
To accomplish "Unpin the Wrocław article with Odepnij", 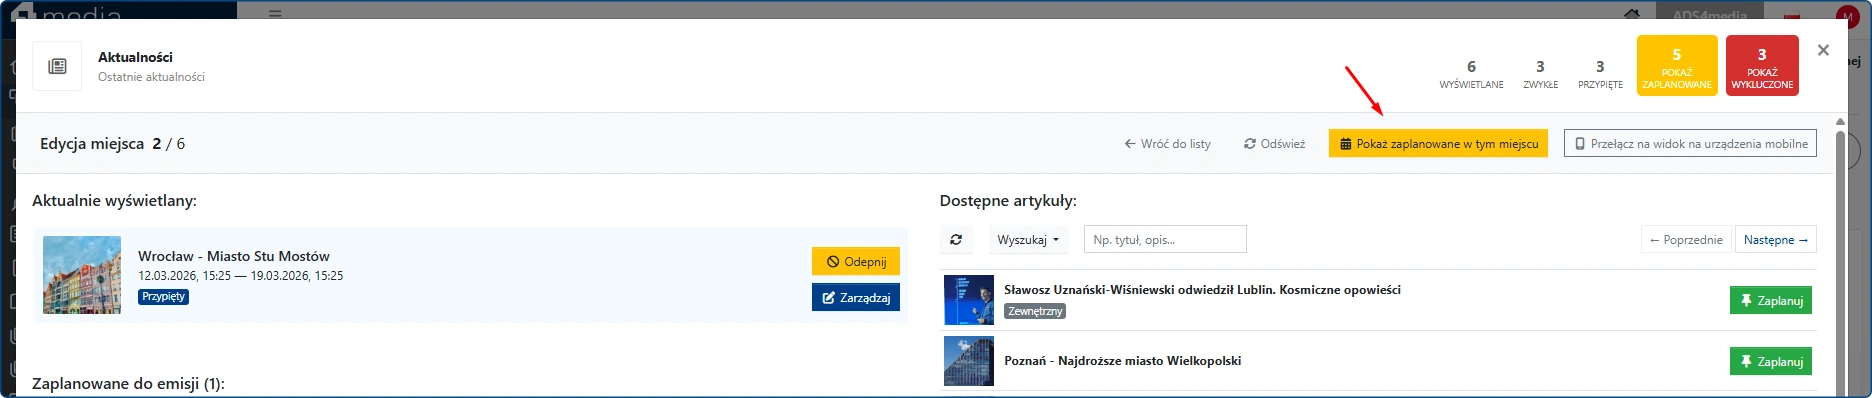I will pos(856,262).
